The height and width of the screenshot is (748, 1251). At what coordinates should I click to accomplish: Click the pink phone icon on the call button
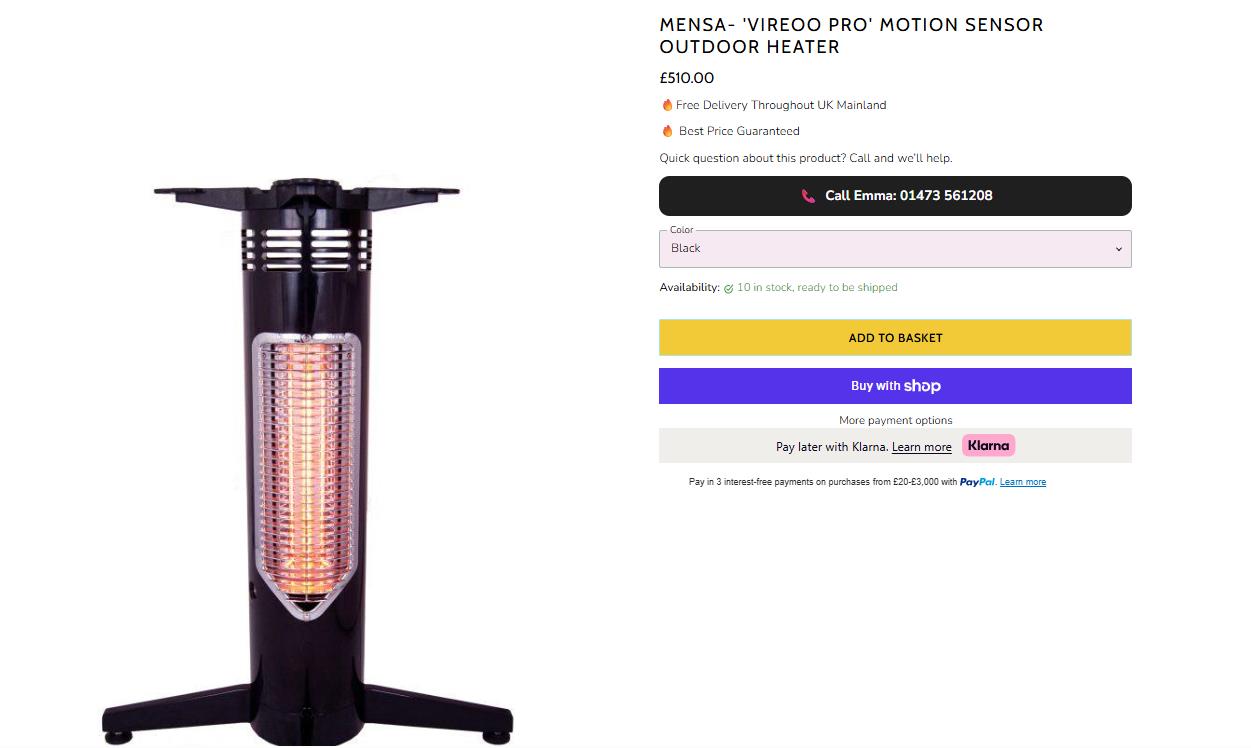[808, 196]
